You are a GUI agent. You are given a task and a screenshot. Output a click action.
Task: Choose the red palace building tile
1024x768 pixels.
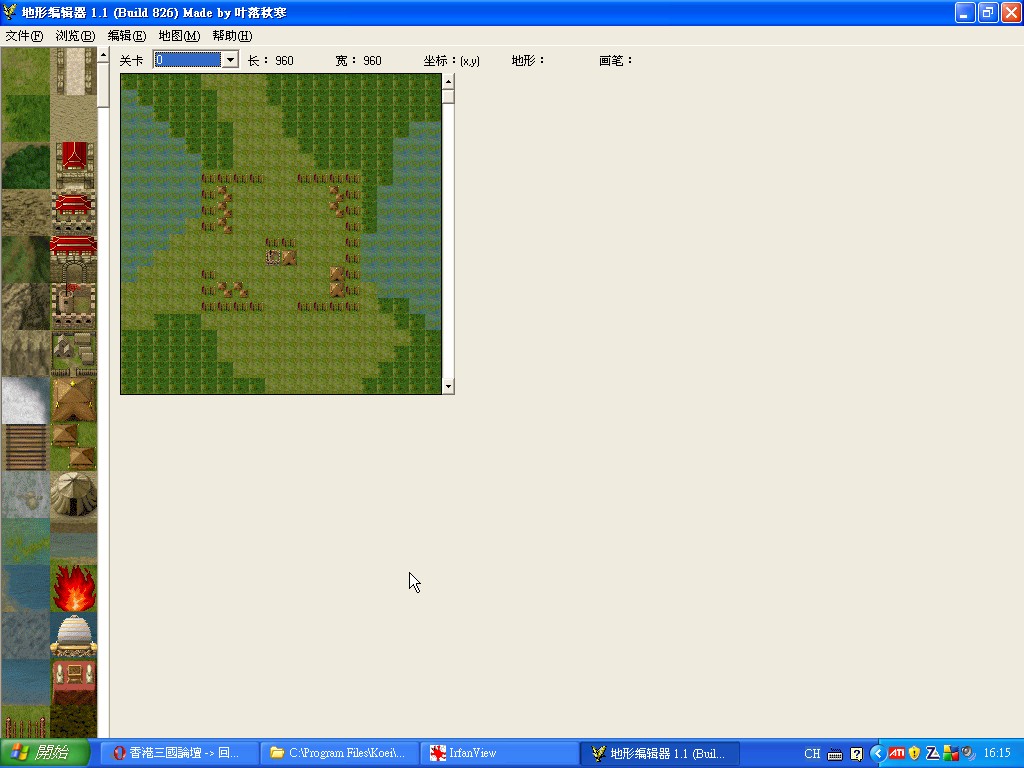tap(73, 165)
